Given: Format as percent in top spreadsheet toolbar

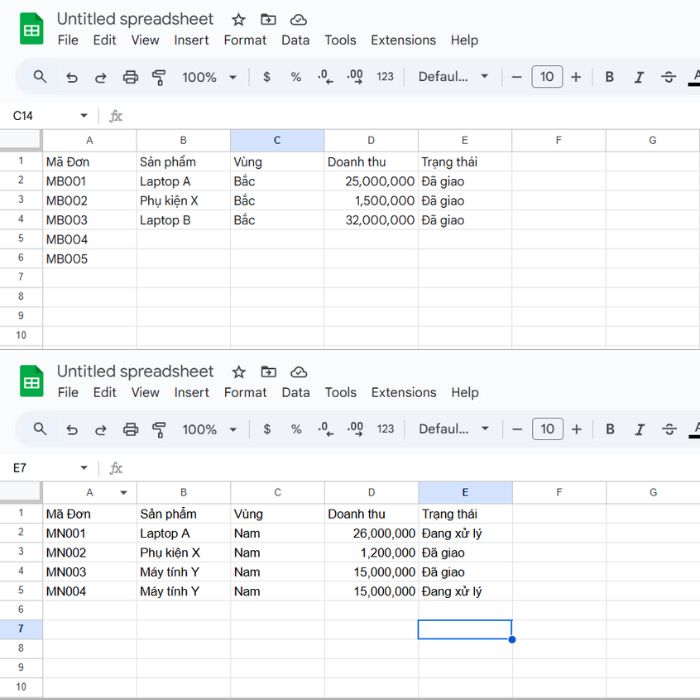Looking at the screenshot, I should pos(296,77).
